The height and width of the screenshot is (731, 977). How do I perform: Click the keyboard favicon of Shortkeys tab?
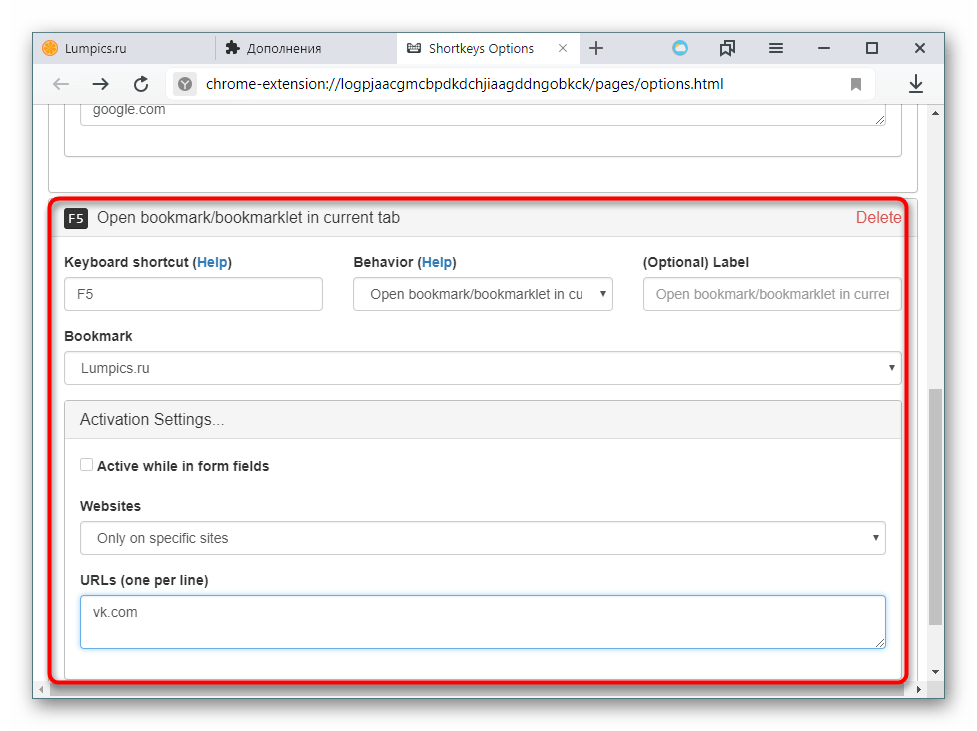point(414,48)
